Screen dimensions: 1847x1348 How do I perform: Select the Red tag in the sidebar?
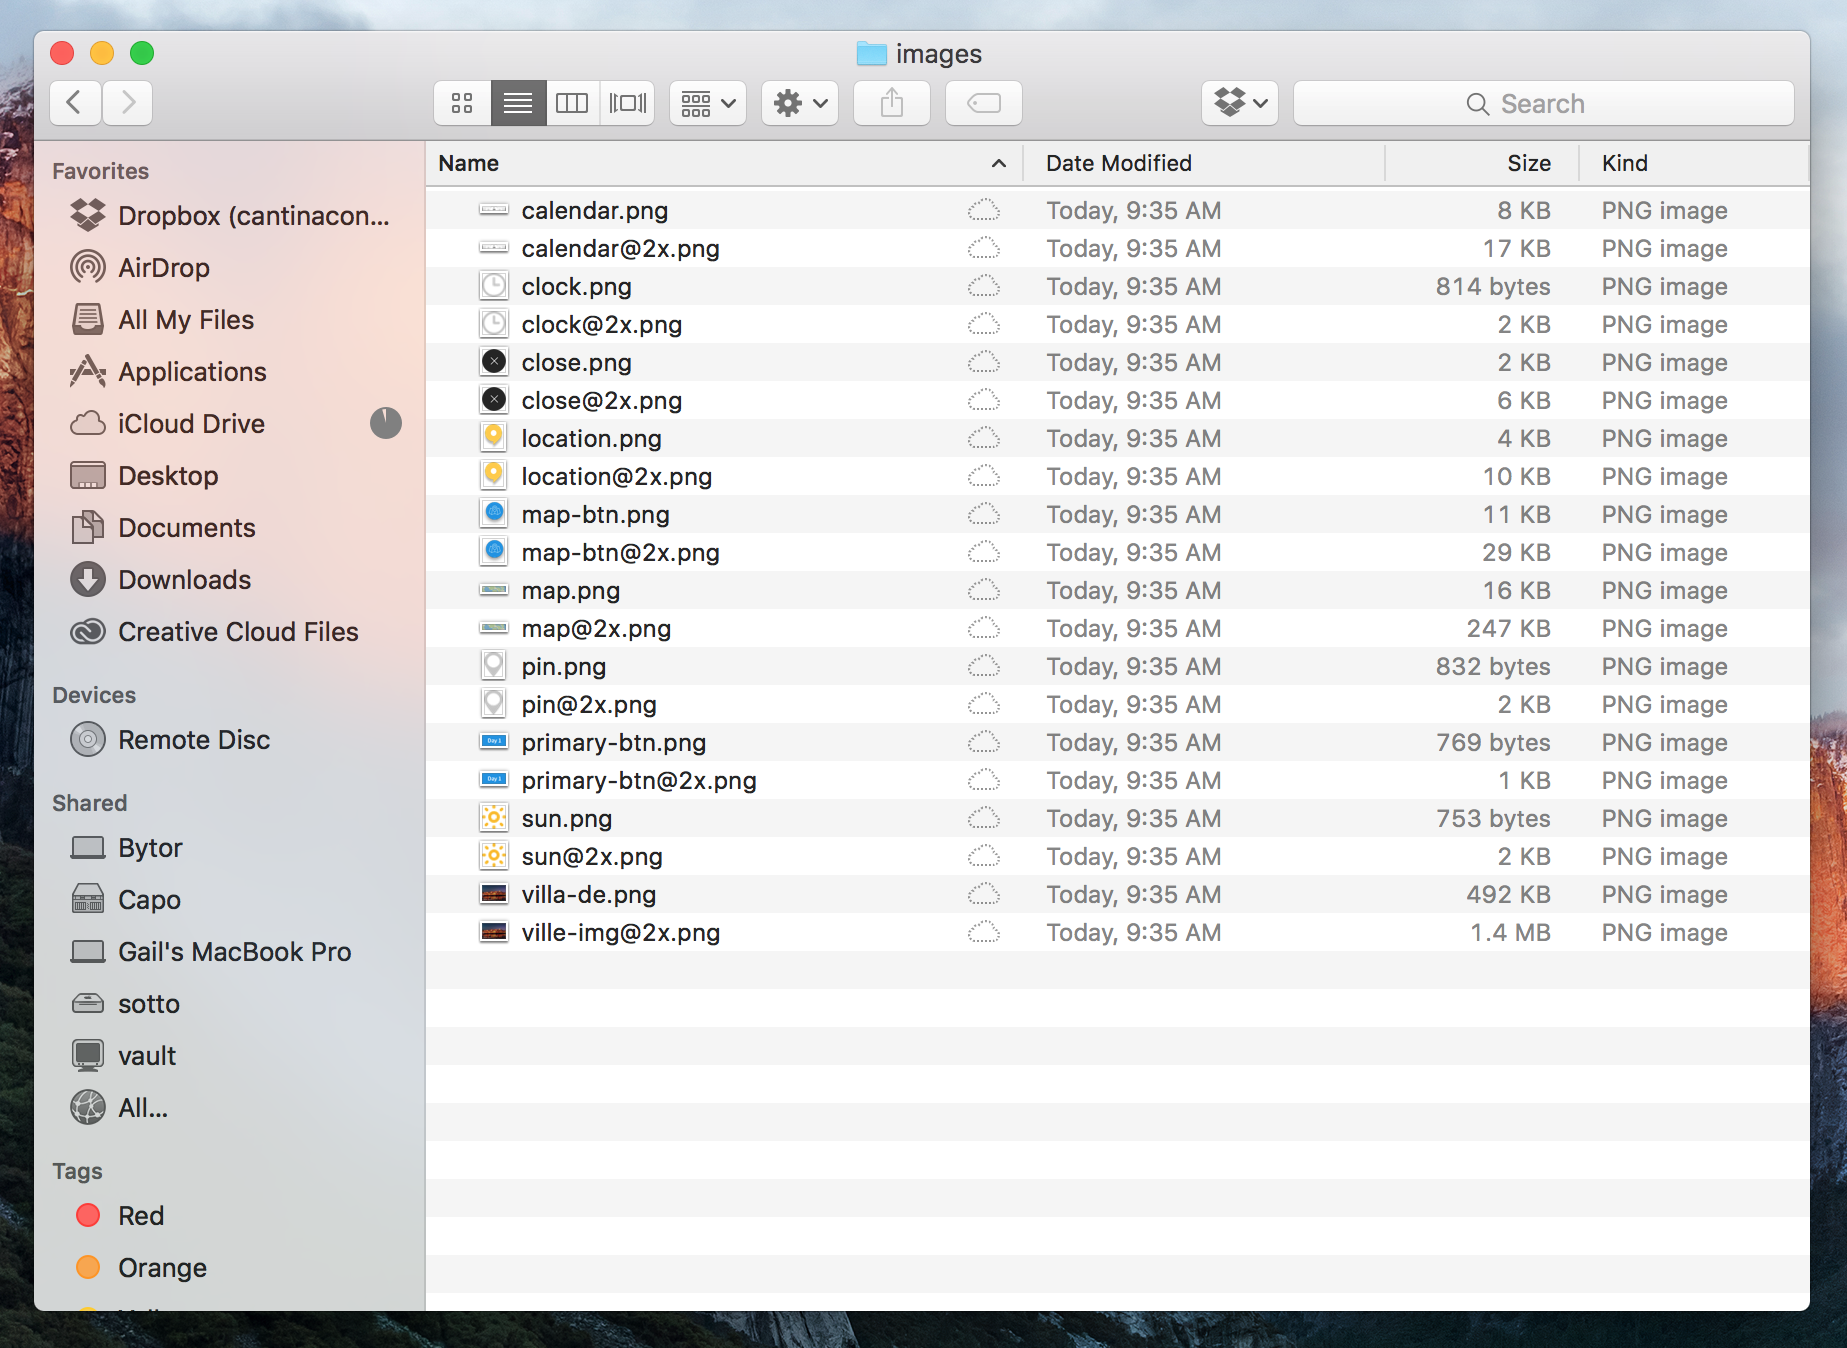tap(140, 1215)
